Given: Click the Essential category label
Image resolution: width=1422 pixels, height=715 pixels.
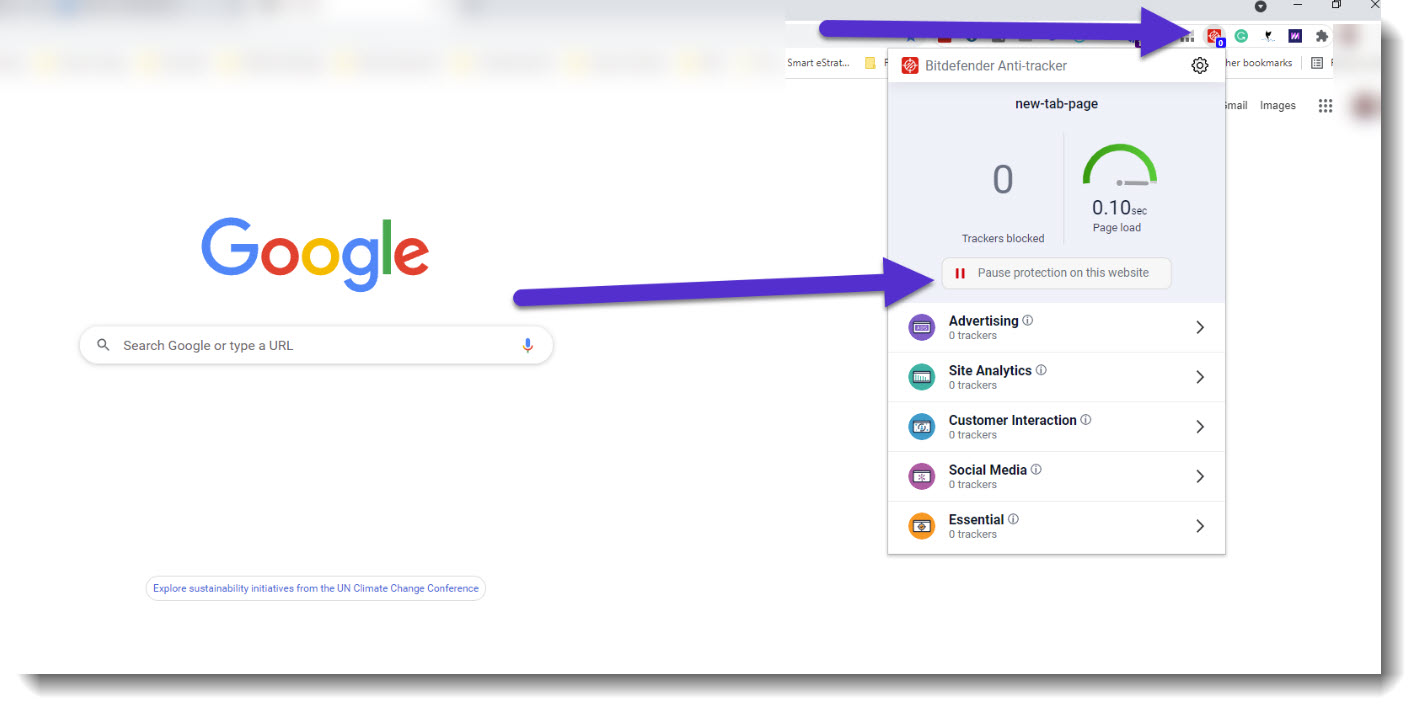Looking at the screenshot, I should (x=976, y=519).
